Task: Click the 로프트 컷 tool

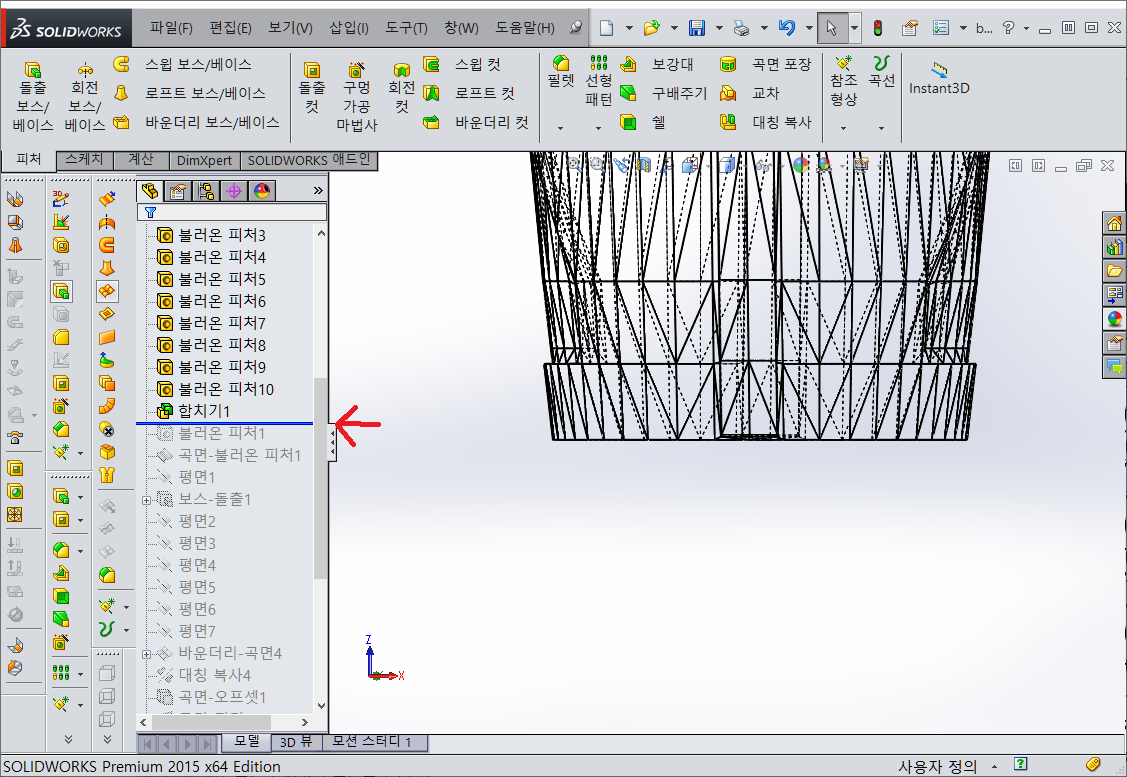Action: pos(469,93)
